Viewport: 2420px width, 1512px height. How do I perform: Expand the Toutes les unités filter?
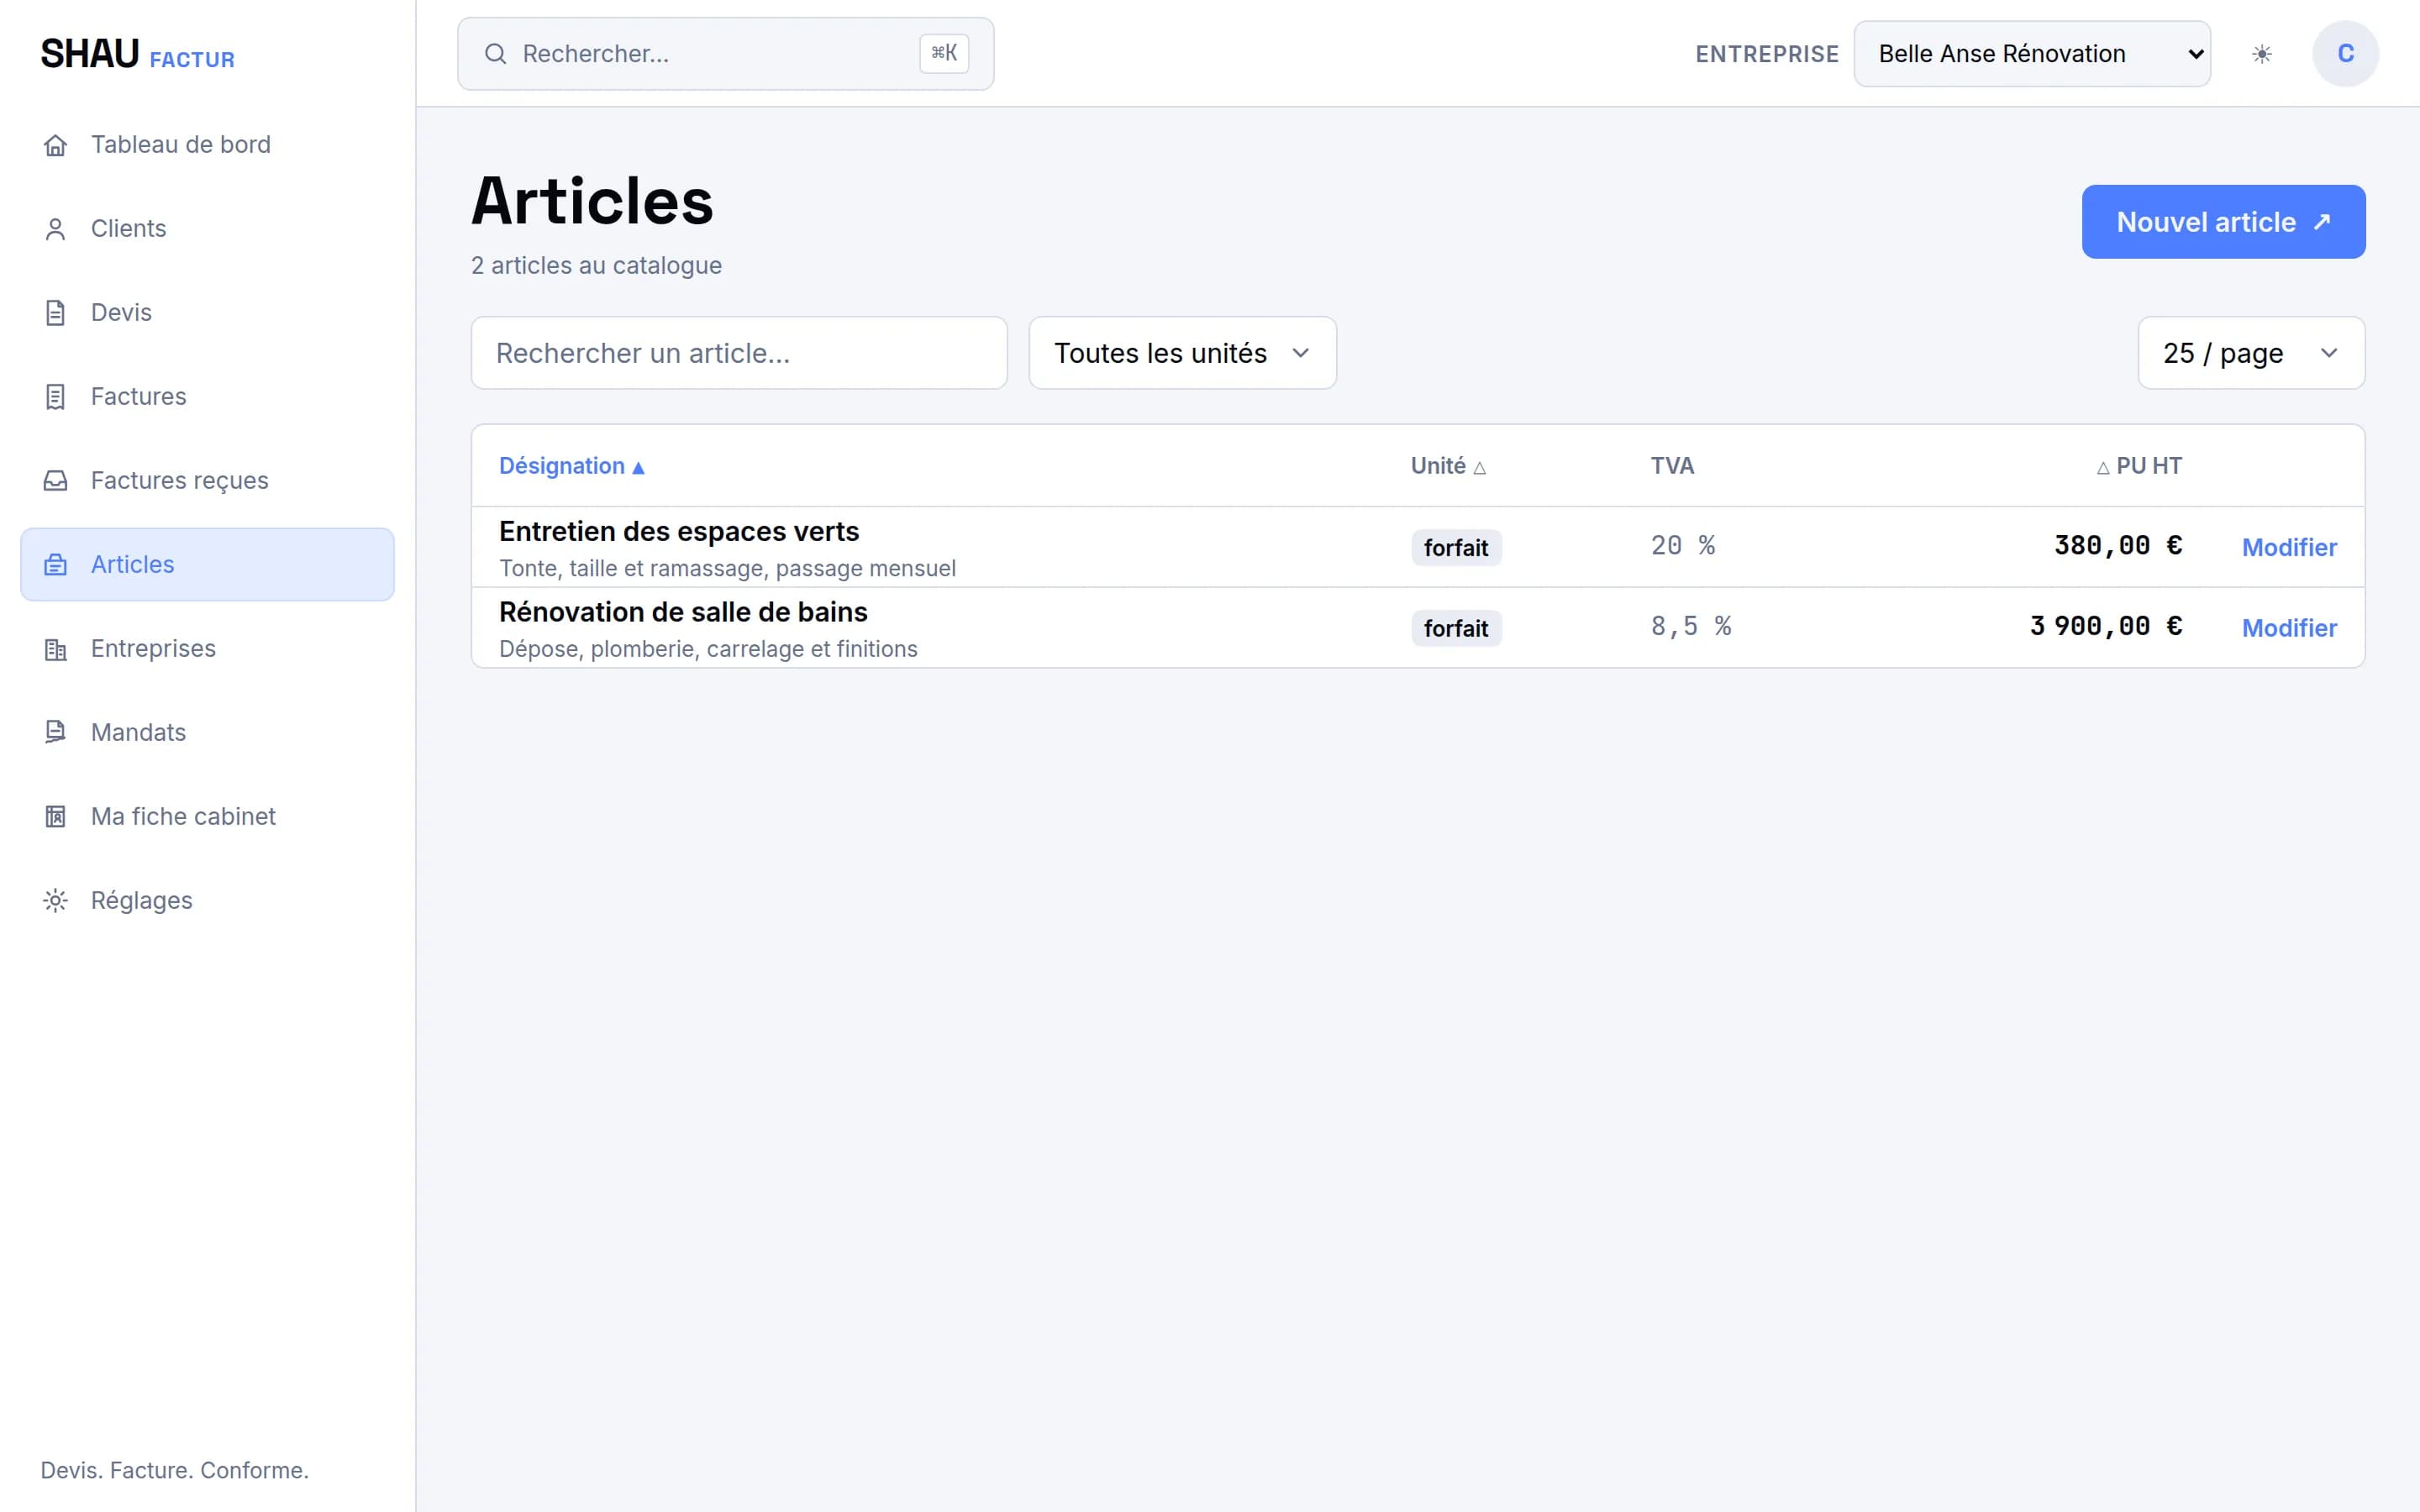point(1182,353)
